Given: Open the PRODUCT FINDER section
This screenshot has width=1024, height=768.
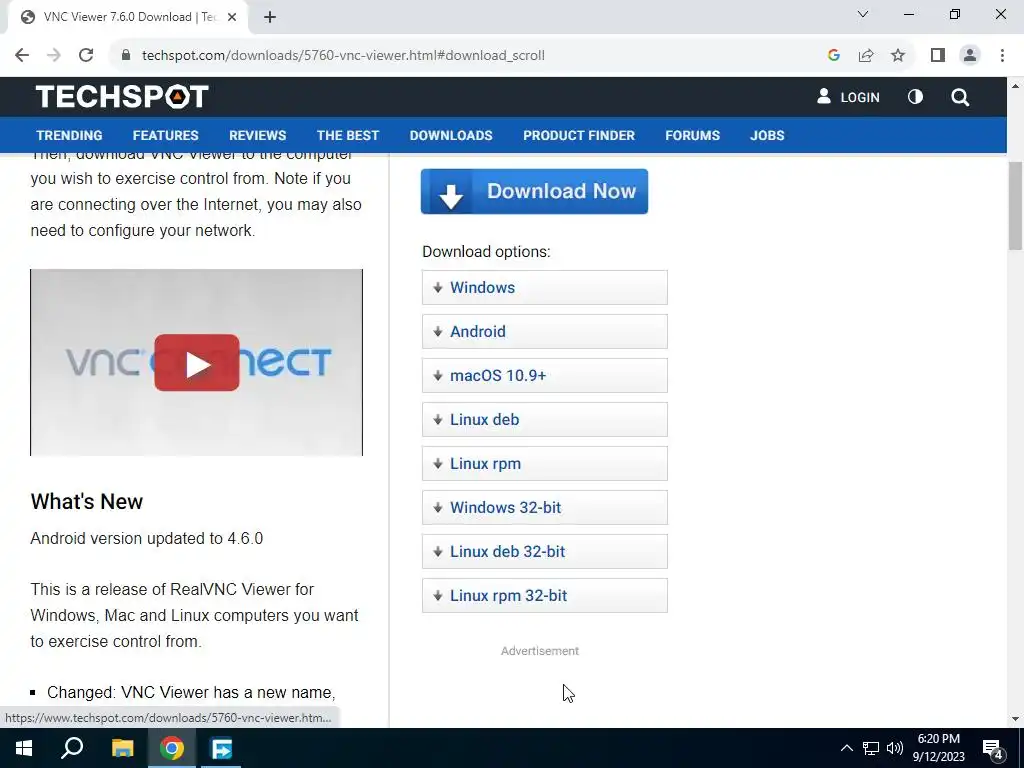Looking at the screenshot, I should click(x=579, y=135).
